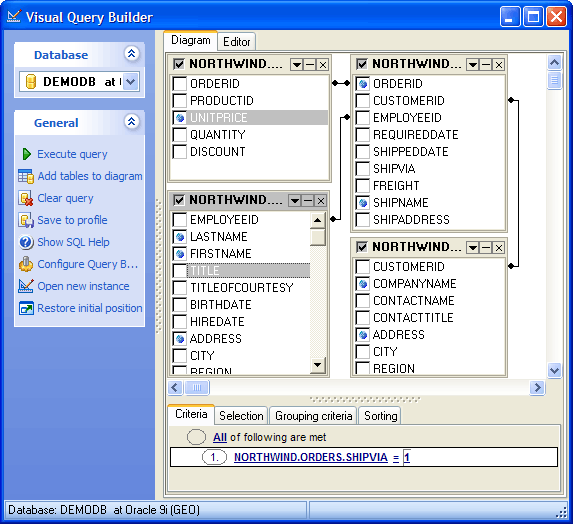Click the diagram scroll right arrow
This screenshot has height=524, width=573.
point(537,387)
